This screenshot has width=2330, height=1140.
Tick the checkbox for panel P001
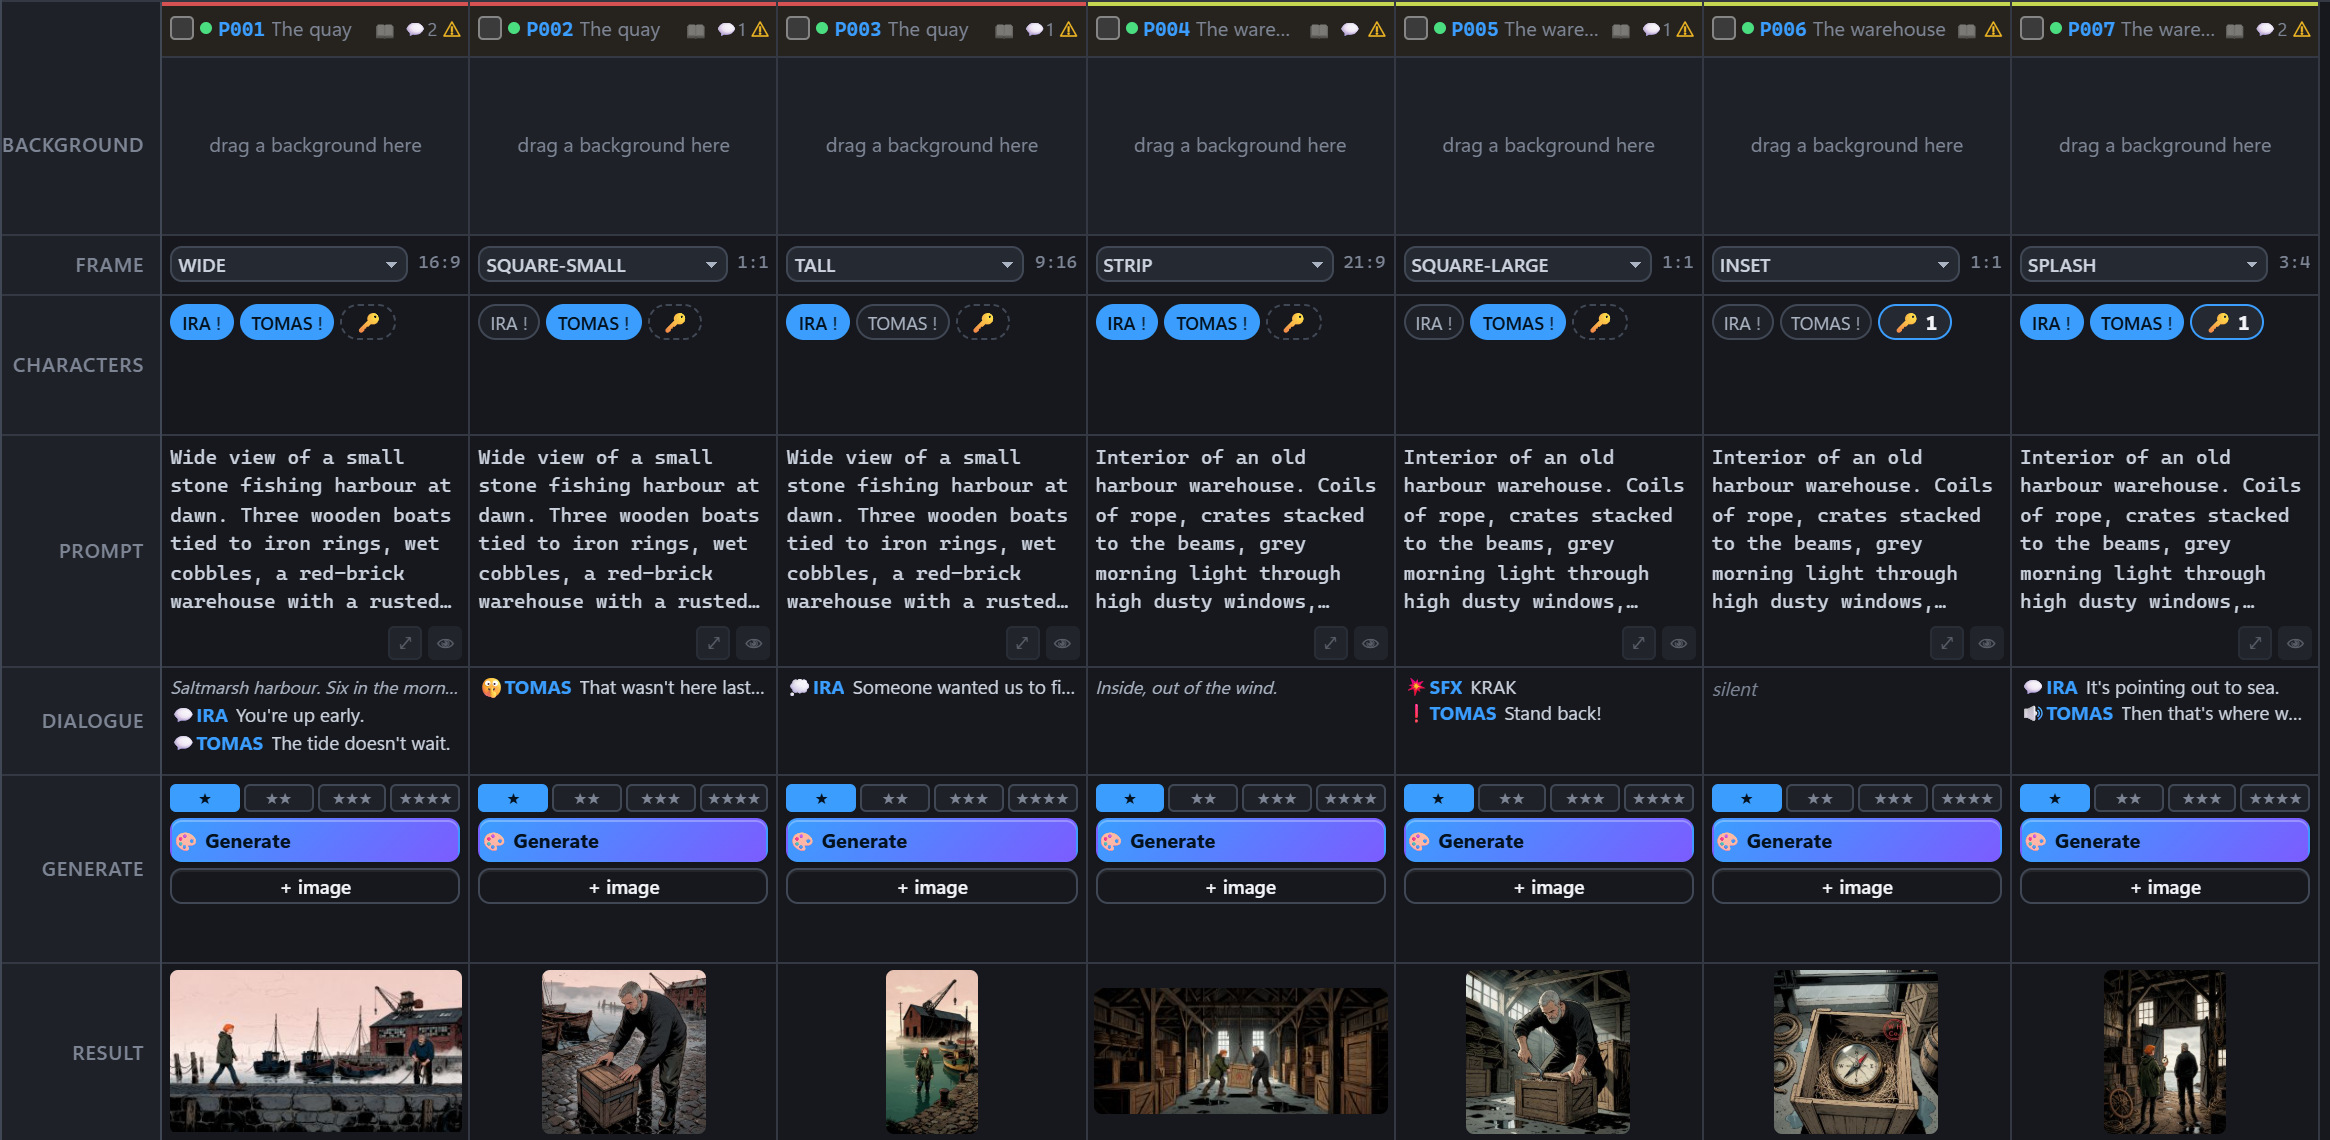pyautogui.click(x=182, y=28)
